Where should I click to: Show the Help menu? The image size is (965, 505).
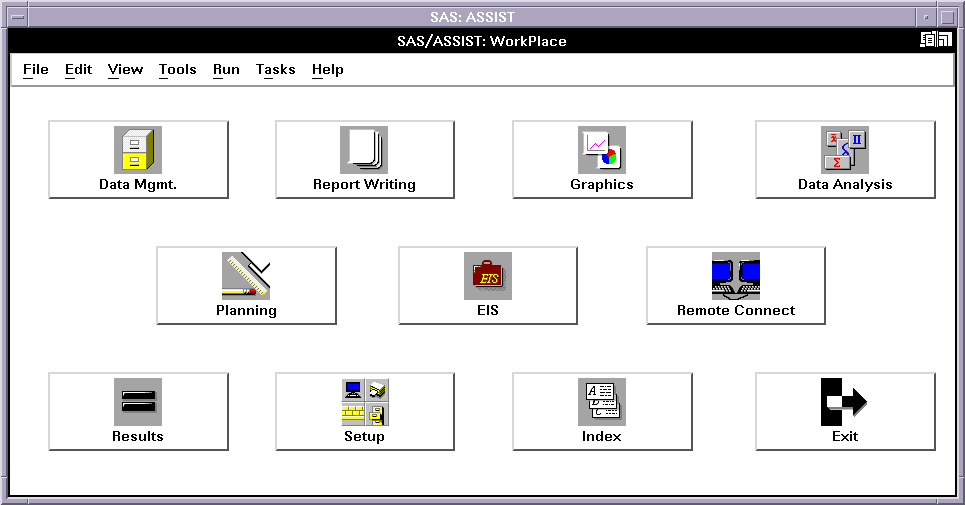(327, 69)
